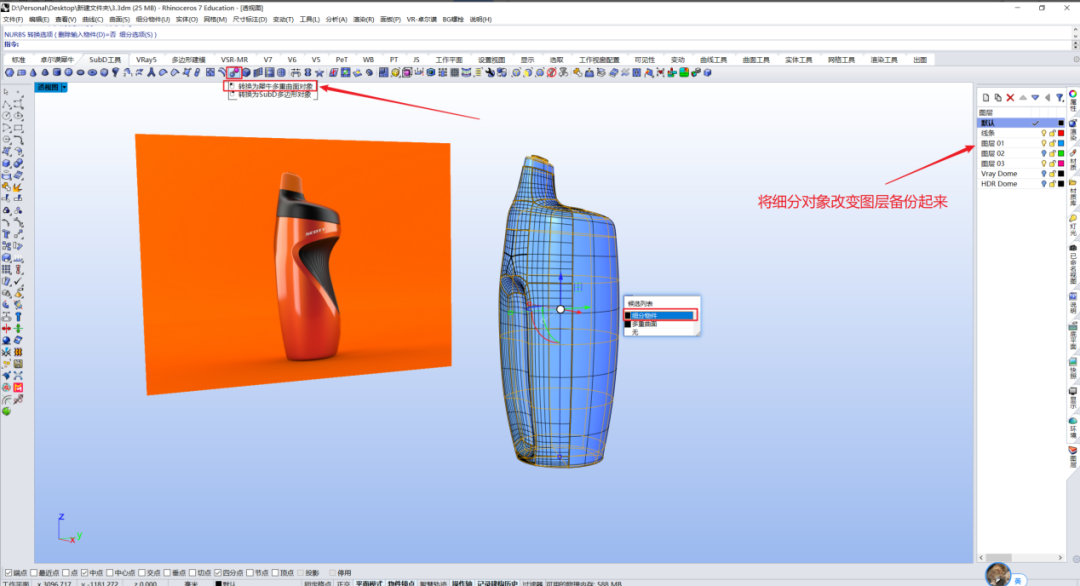The image size is (1080, 586).
Task: Enable the 交点 osnap checkbox
Action: [142, 573]
